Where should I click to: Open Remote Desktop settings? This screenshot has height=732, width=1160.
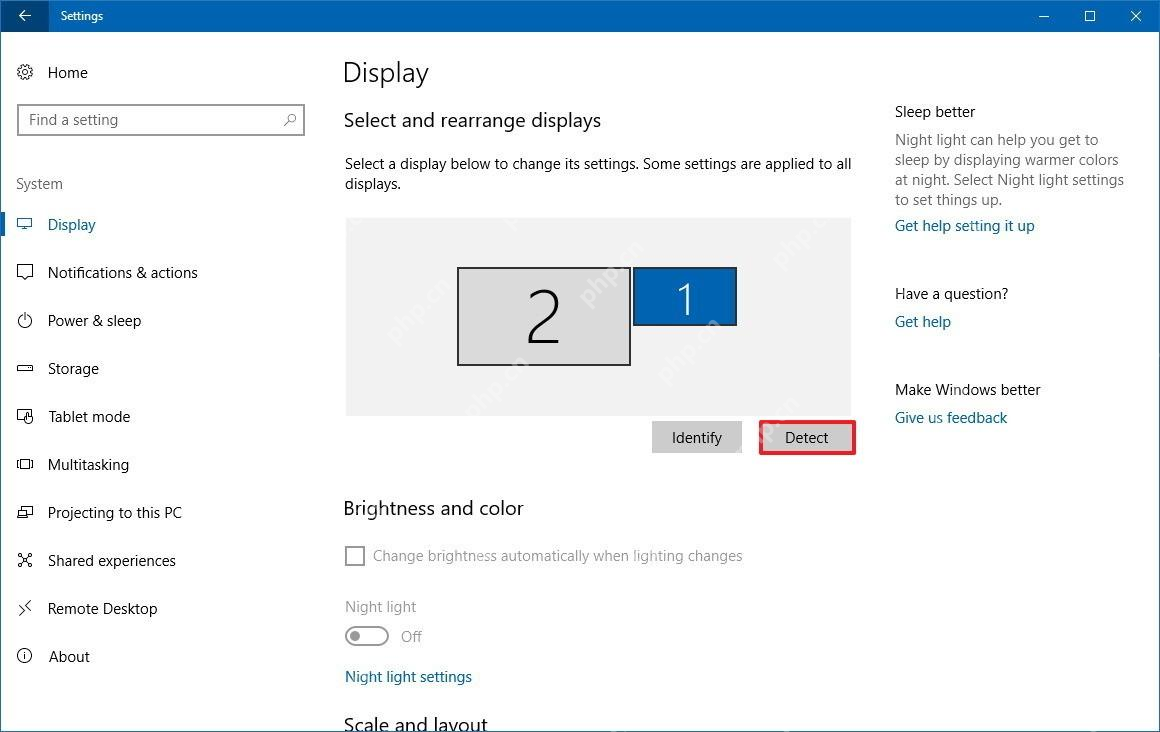[x=102, y=609]
